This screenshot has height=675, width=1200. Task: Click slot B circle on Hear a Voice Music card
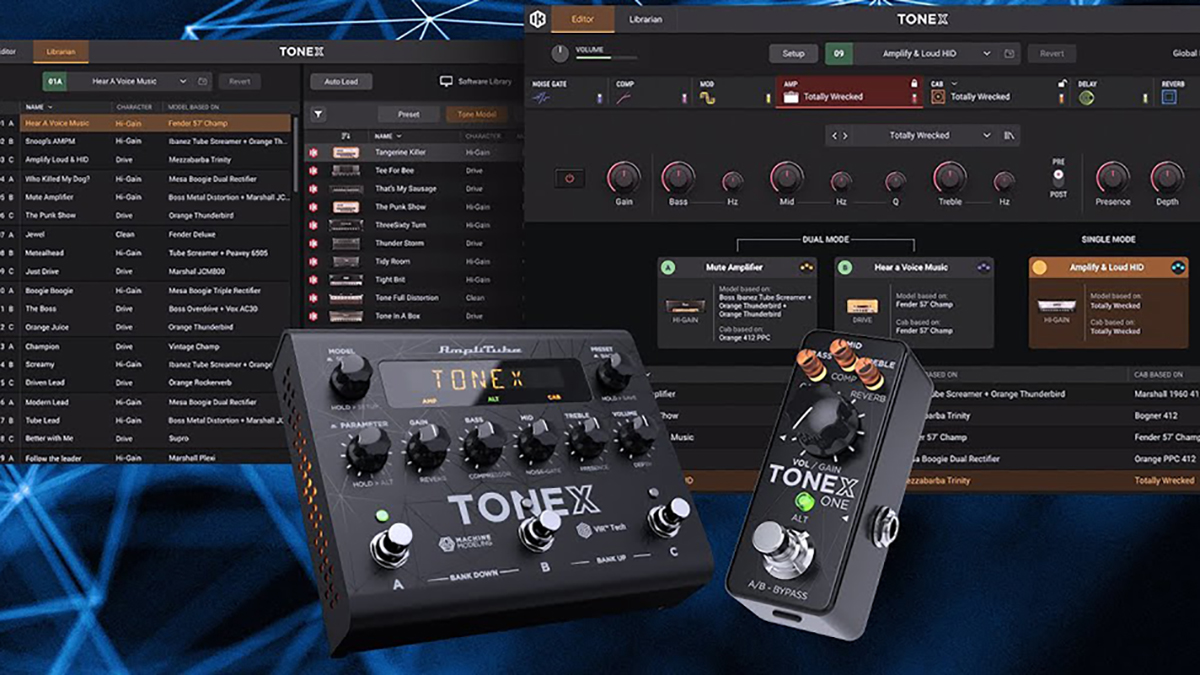845,268
